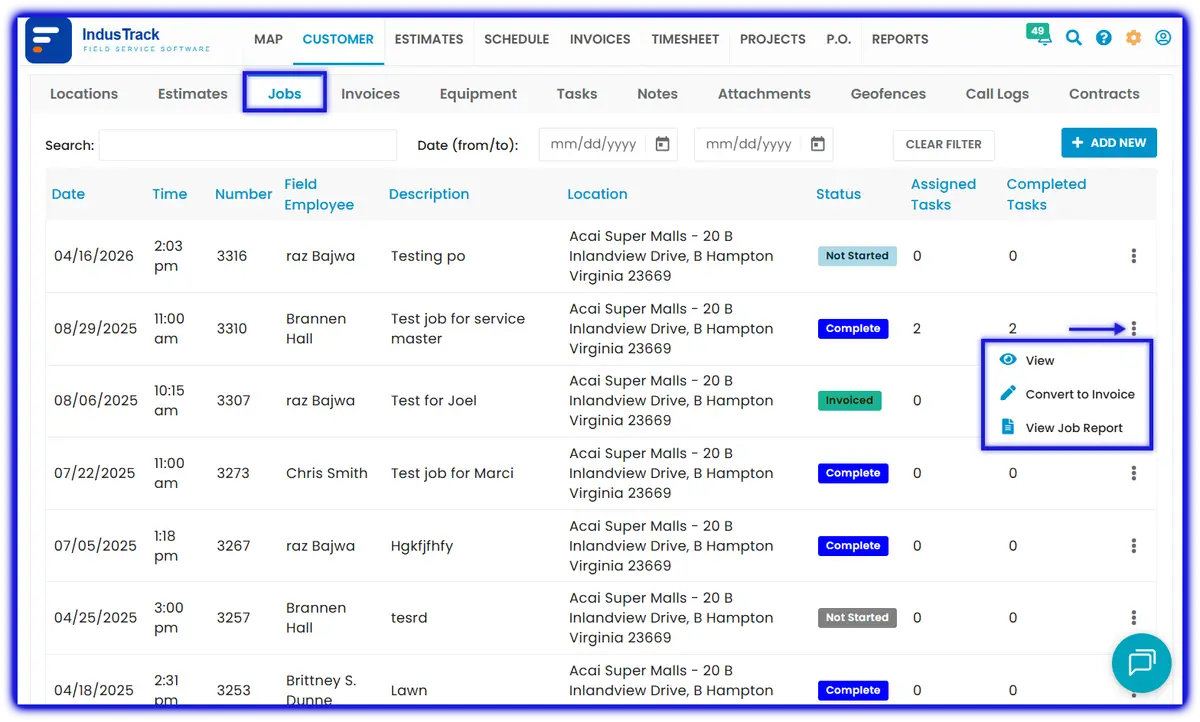
Task: Open PROJECTS in top navigation
Action: [x=773, y=39]
